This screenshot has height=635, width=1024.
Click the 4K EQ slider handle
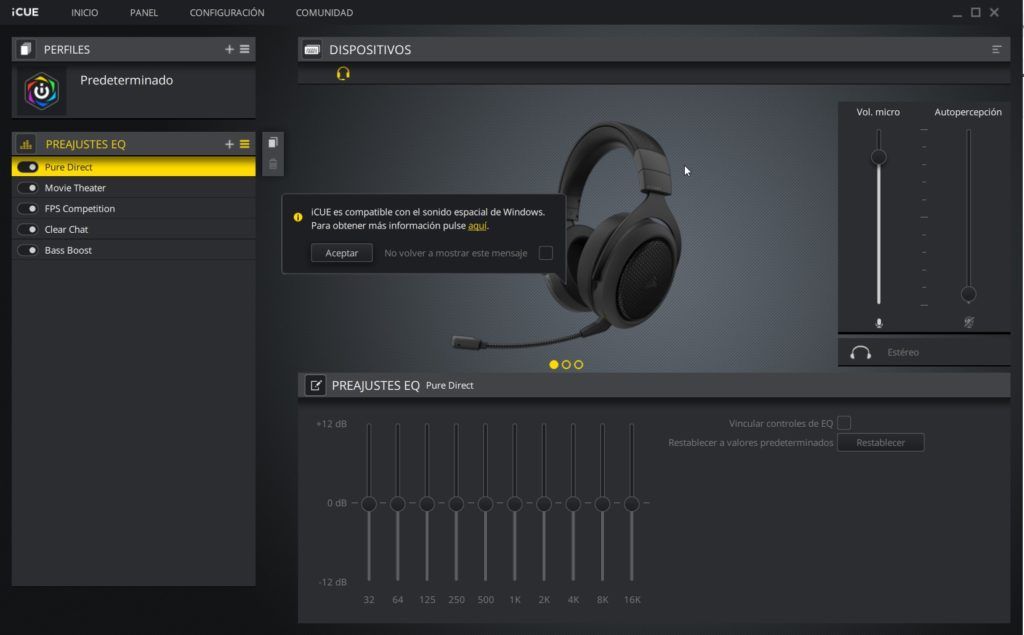click(573, 504)
